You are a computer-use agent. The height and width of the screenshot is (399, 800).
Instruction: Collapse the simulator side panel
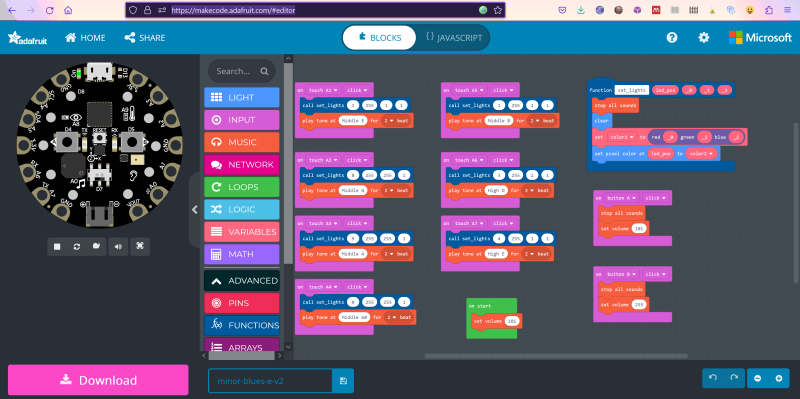194,209
